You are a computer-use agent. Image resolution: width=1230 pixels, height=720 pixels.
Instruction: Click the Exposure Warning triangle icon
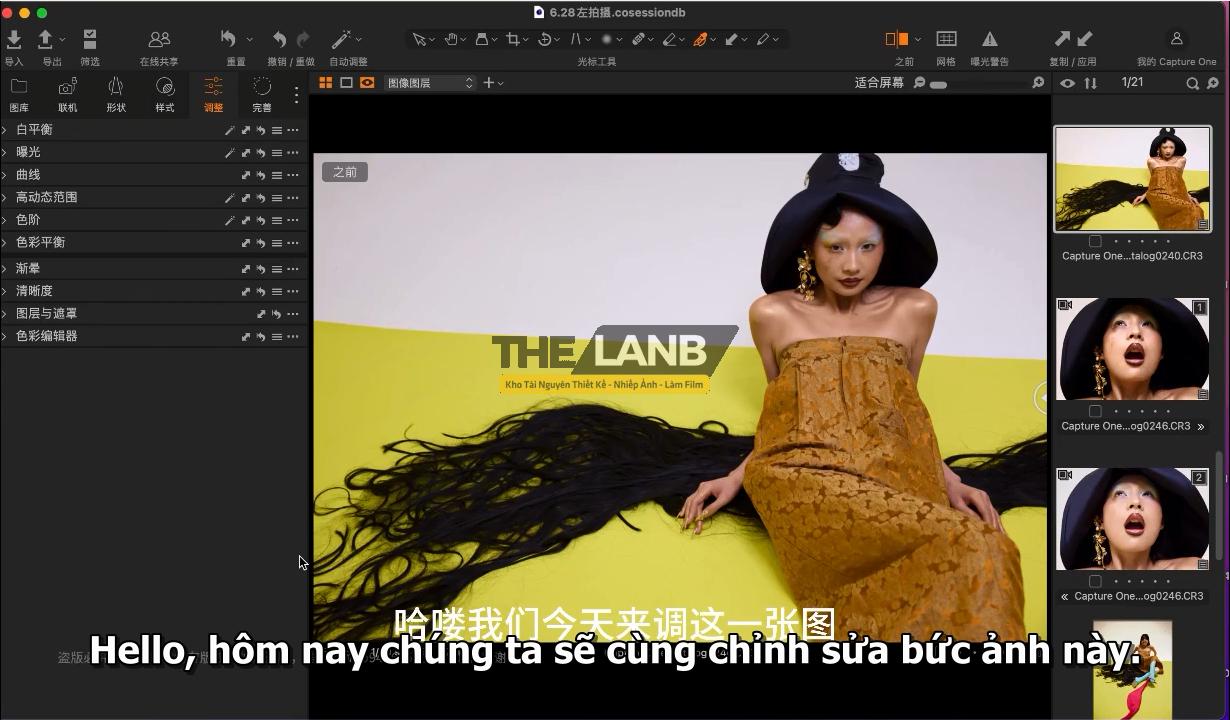click(x=989, y=39)
